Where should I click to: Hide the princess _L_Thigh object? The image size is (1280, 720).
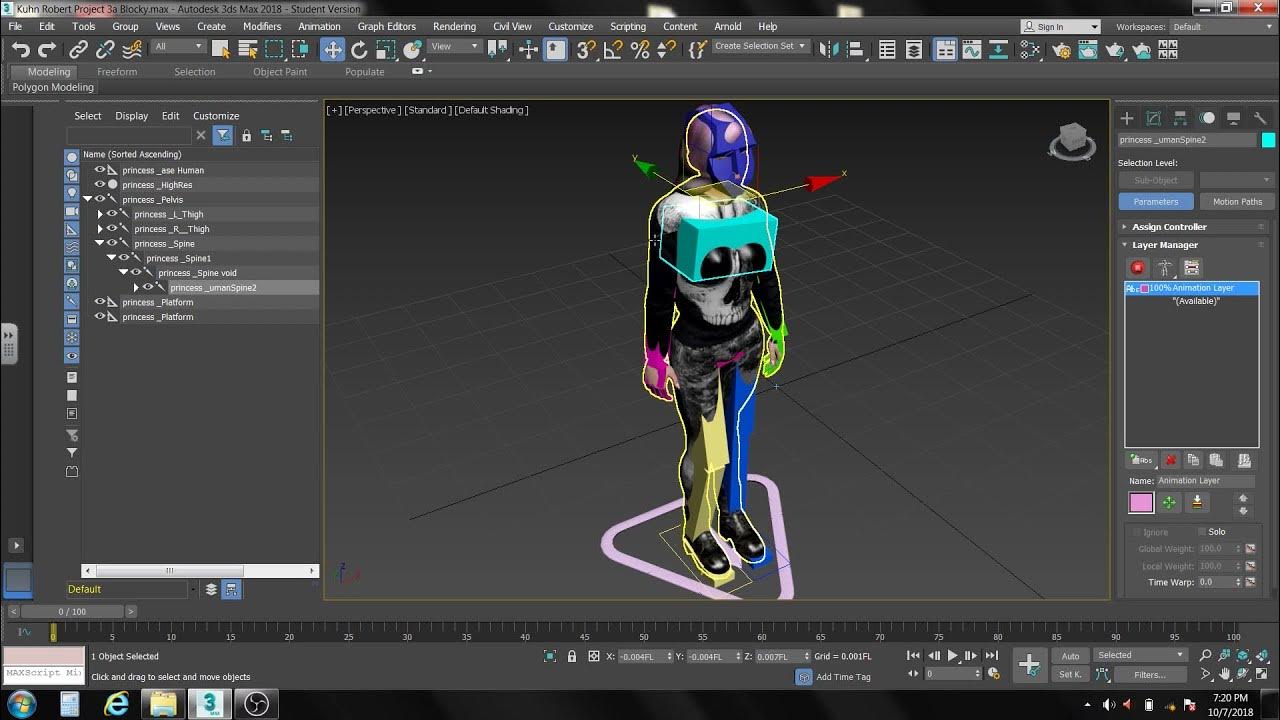[111, 214]
